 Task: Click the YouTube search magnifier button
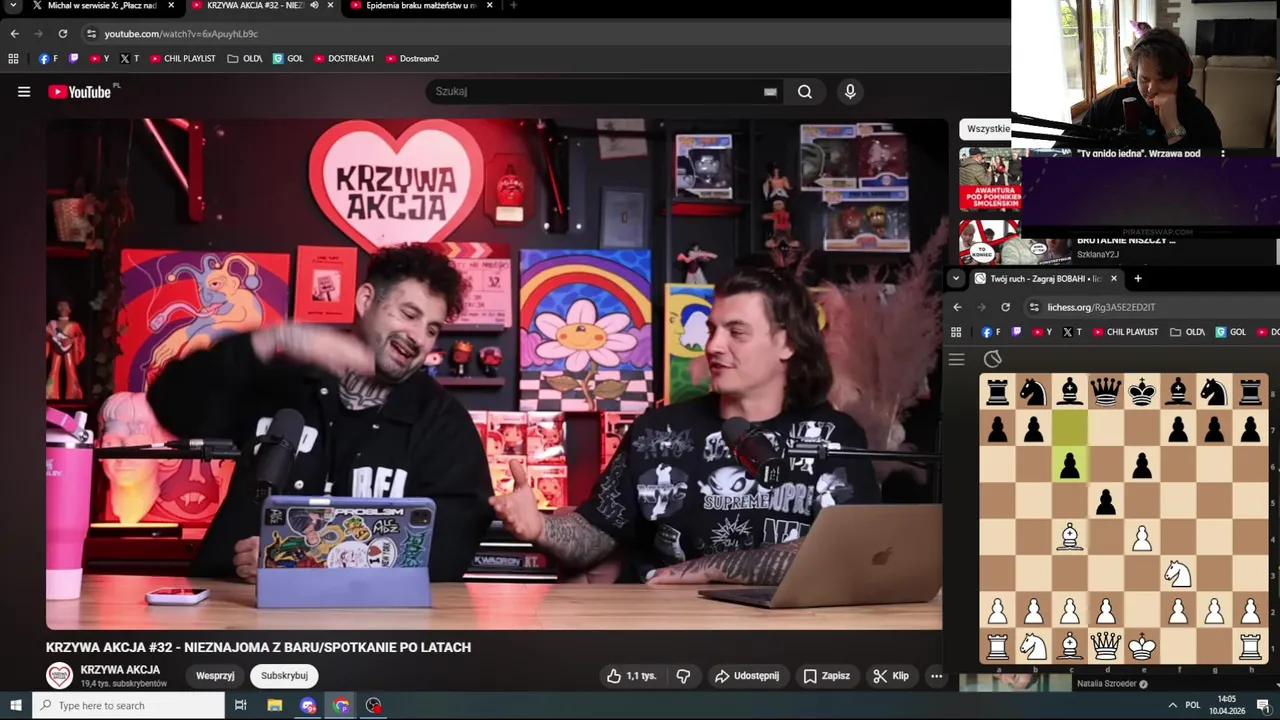coord(805,92)
